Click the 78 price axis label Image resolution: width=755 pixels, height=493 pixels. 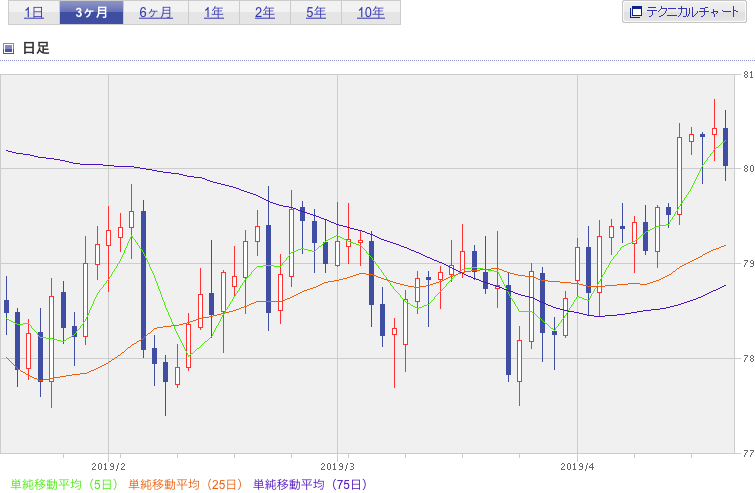click(748, 358)
